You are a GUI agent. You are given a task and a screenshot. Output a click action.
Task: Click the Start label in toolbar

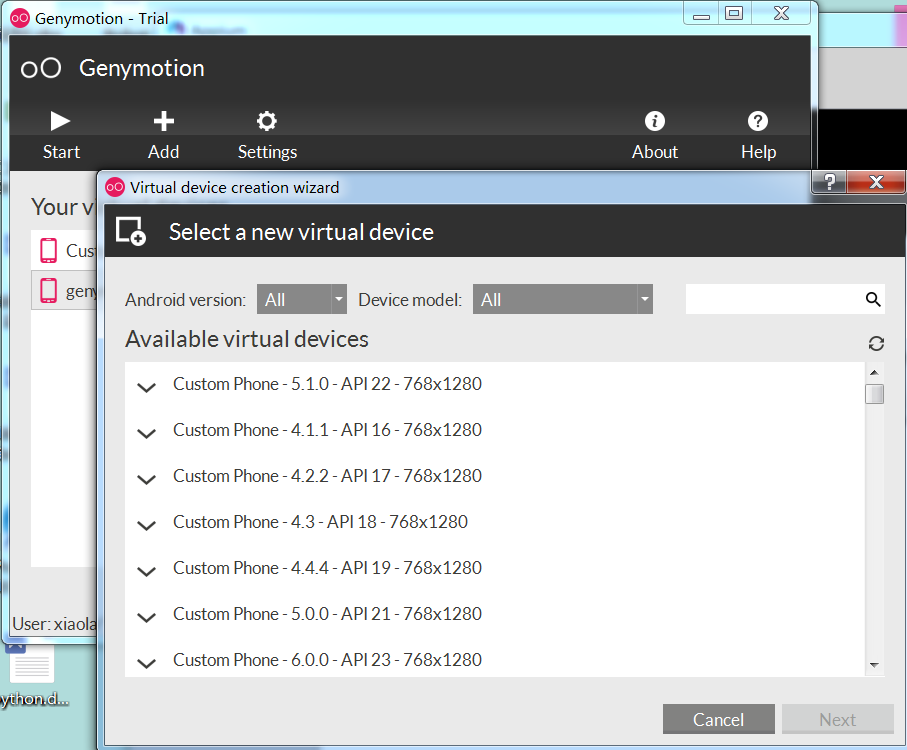[61, 152]
